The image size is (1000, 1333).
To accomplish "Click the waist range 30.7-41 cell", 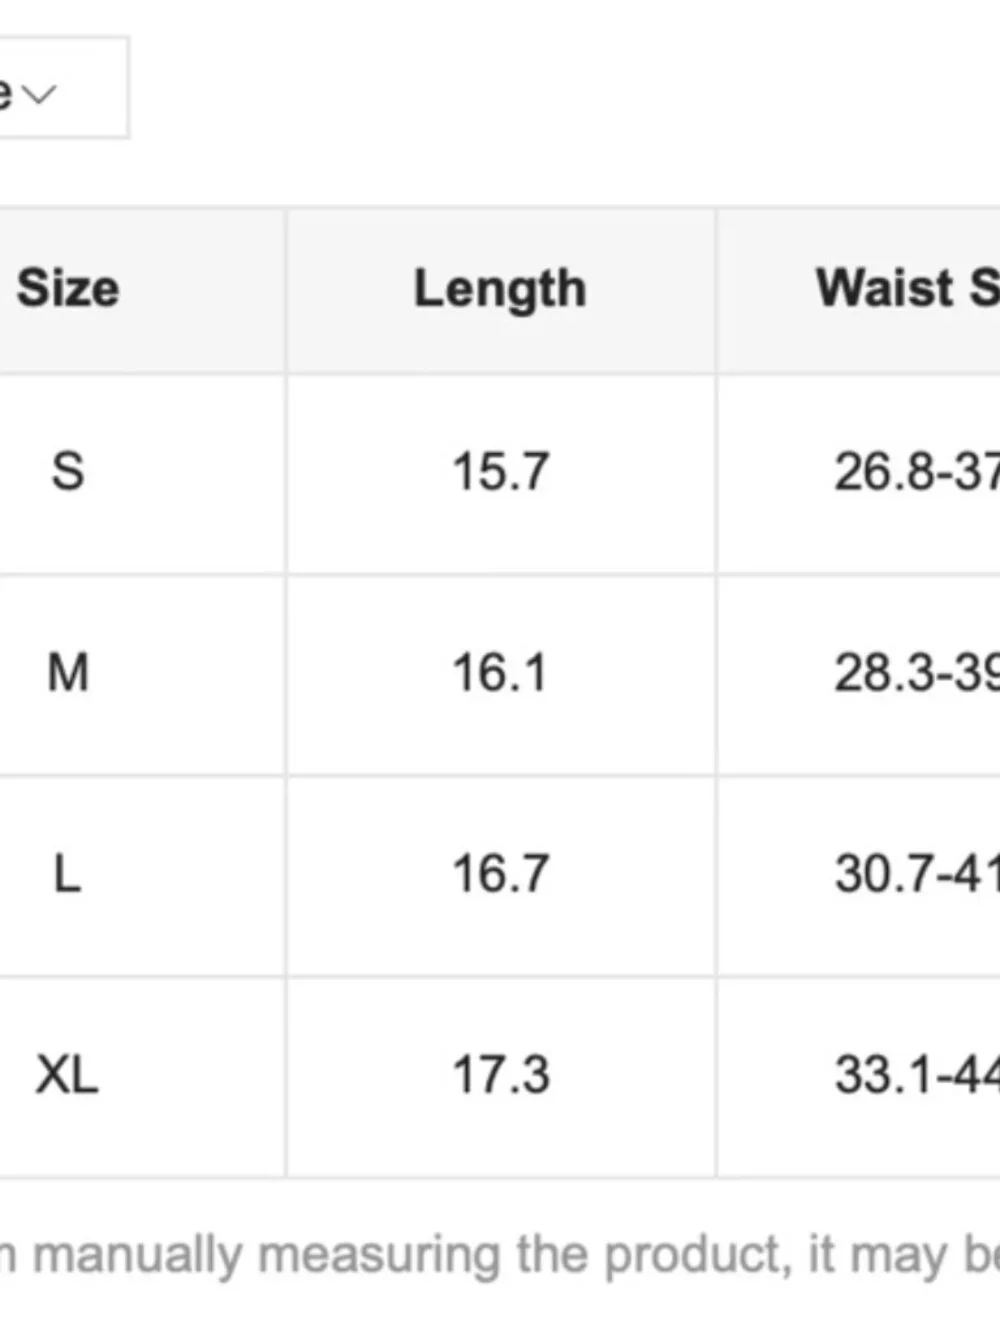I will 915,876.
